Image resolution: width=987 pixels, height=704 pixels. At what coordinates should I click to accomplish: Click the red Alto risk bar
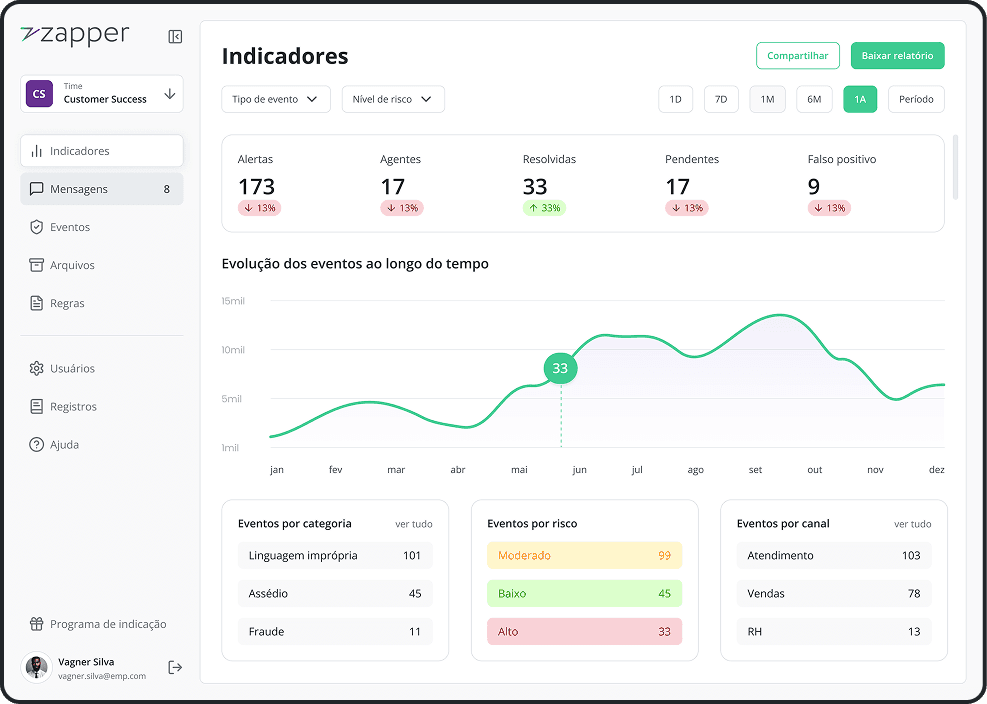tap(584, 632)
